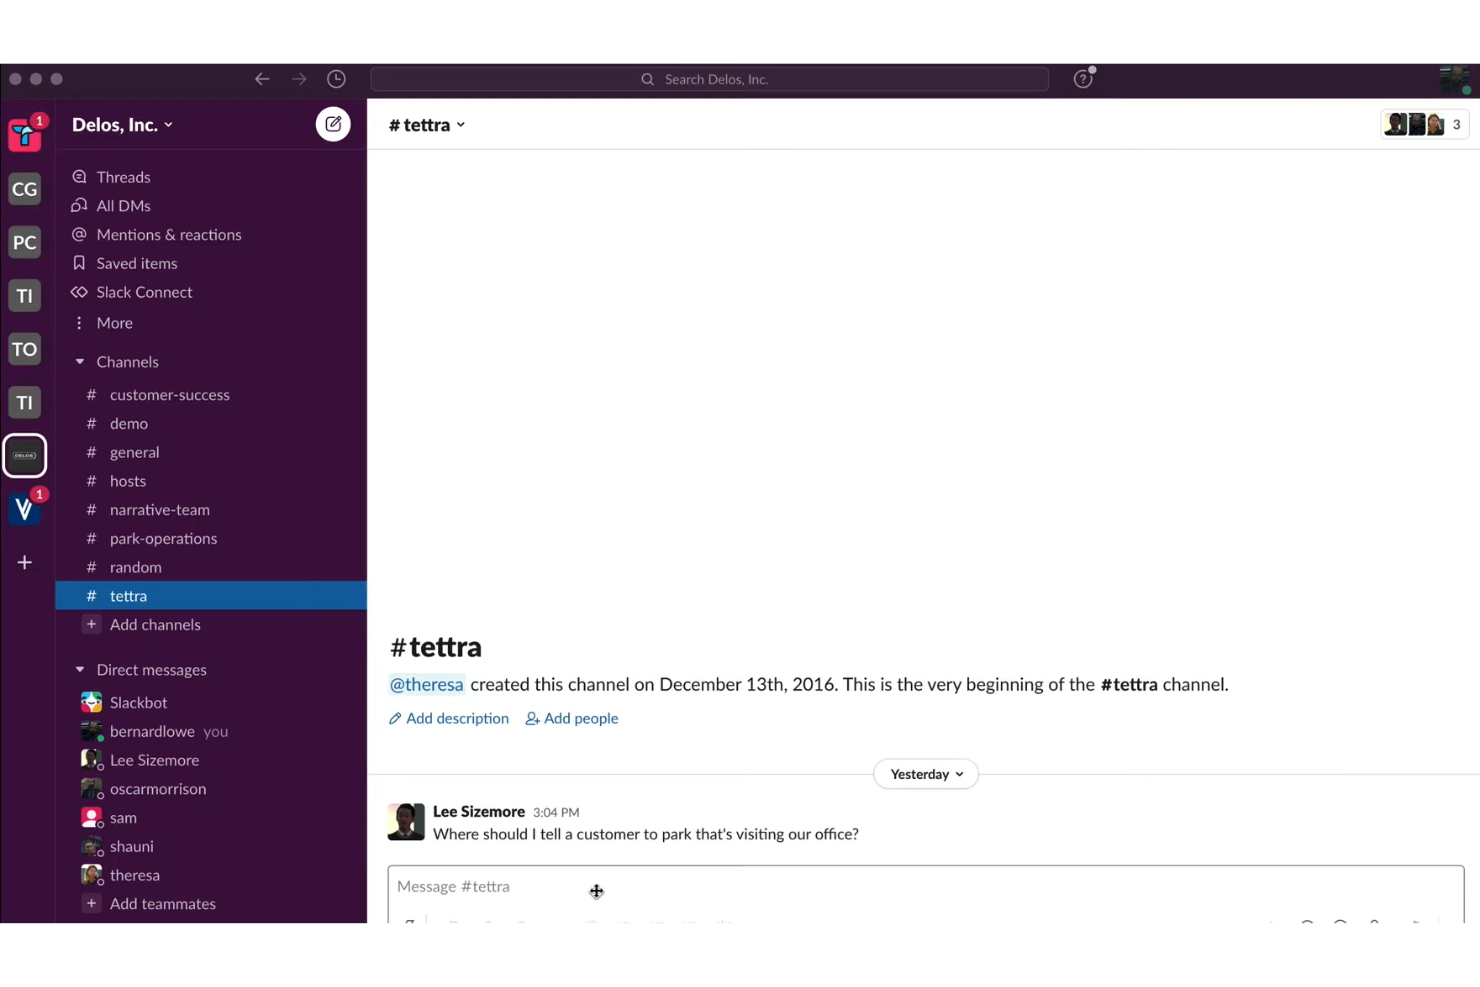Open the history clock icon

336,79
